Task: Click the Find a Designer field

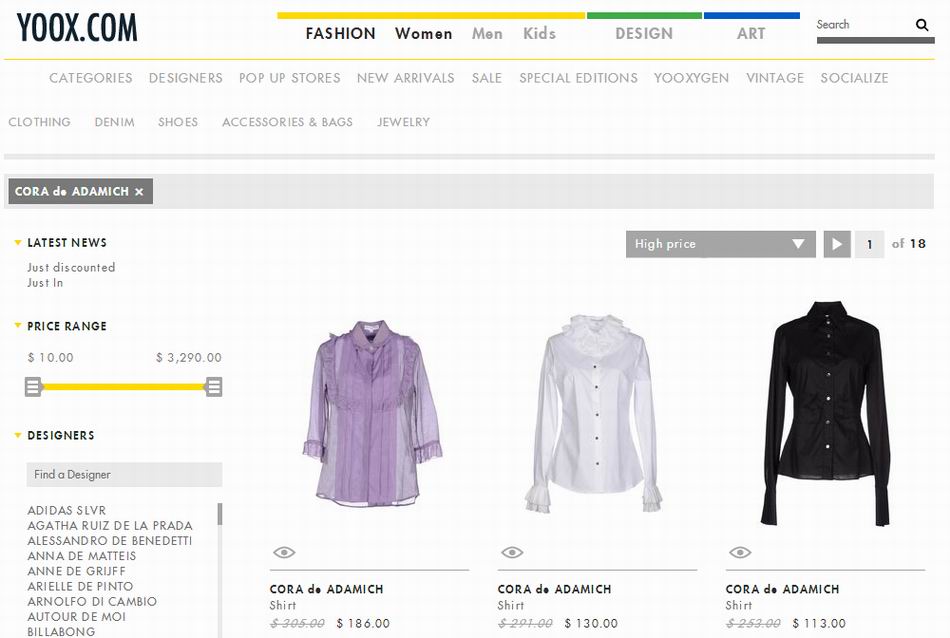Action: click(124, 474)
